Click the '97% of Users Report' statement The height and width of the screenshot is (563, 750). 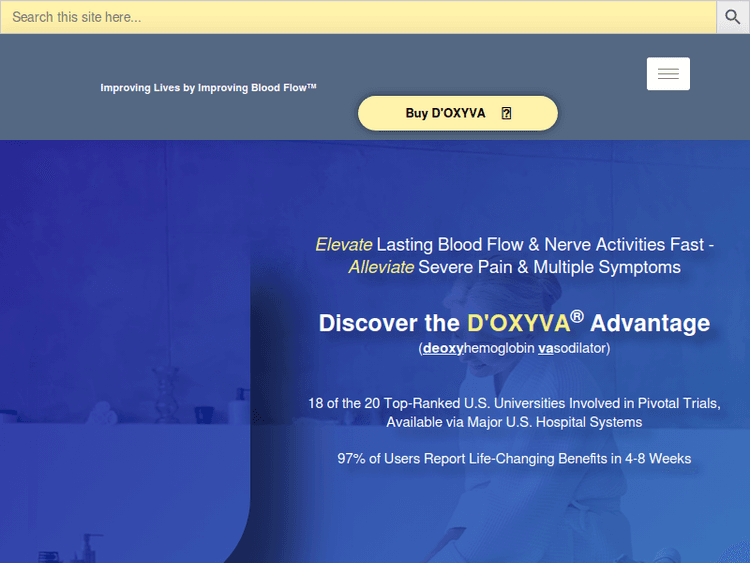tap(514, 459)
